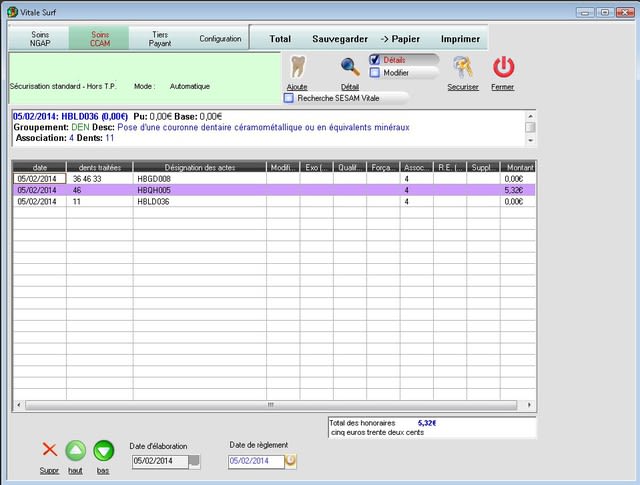Click the tooth icon to add an act
The height and width of the screenshot is (485, 640).
coord(296,67)
